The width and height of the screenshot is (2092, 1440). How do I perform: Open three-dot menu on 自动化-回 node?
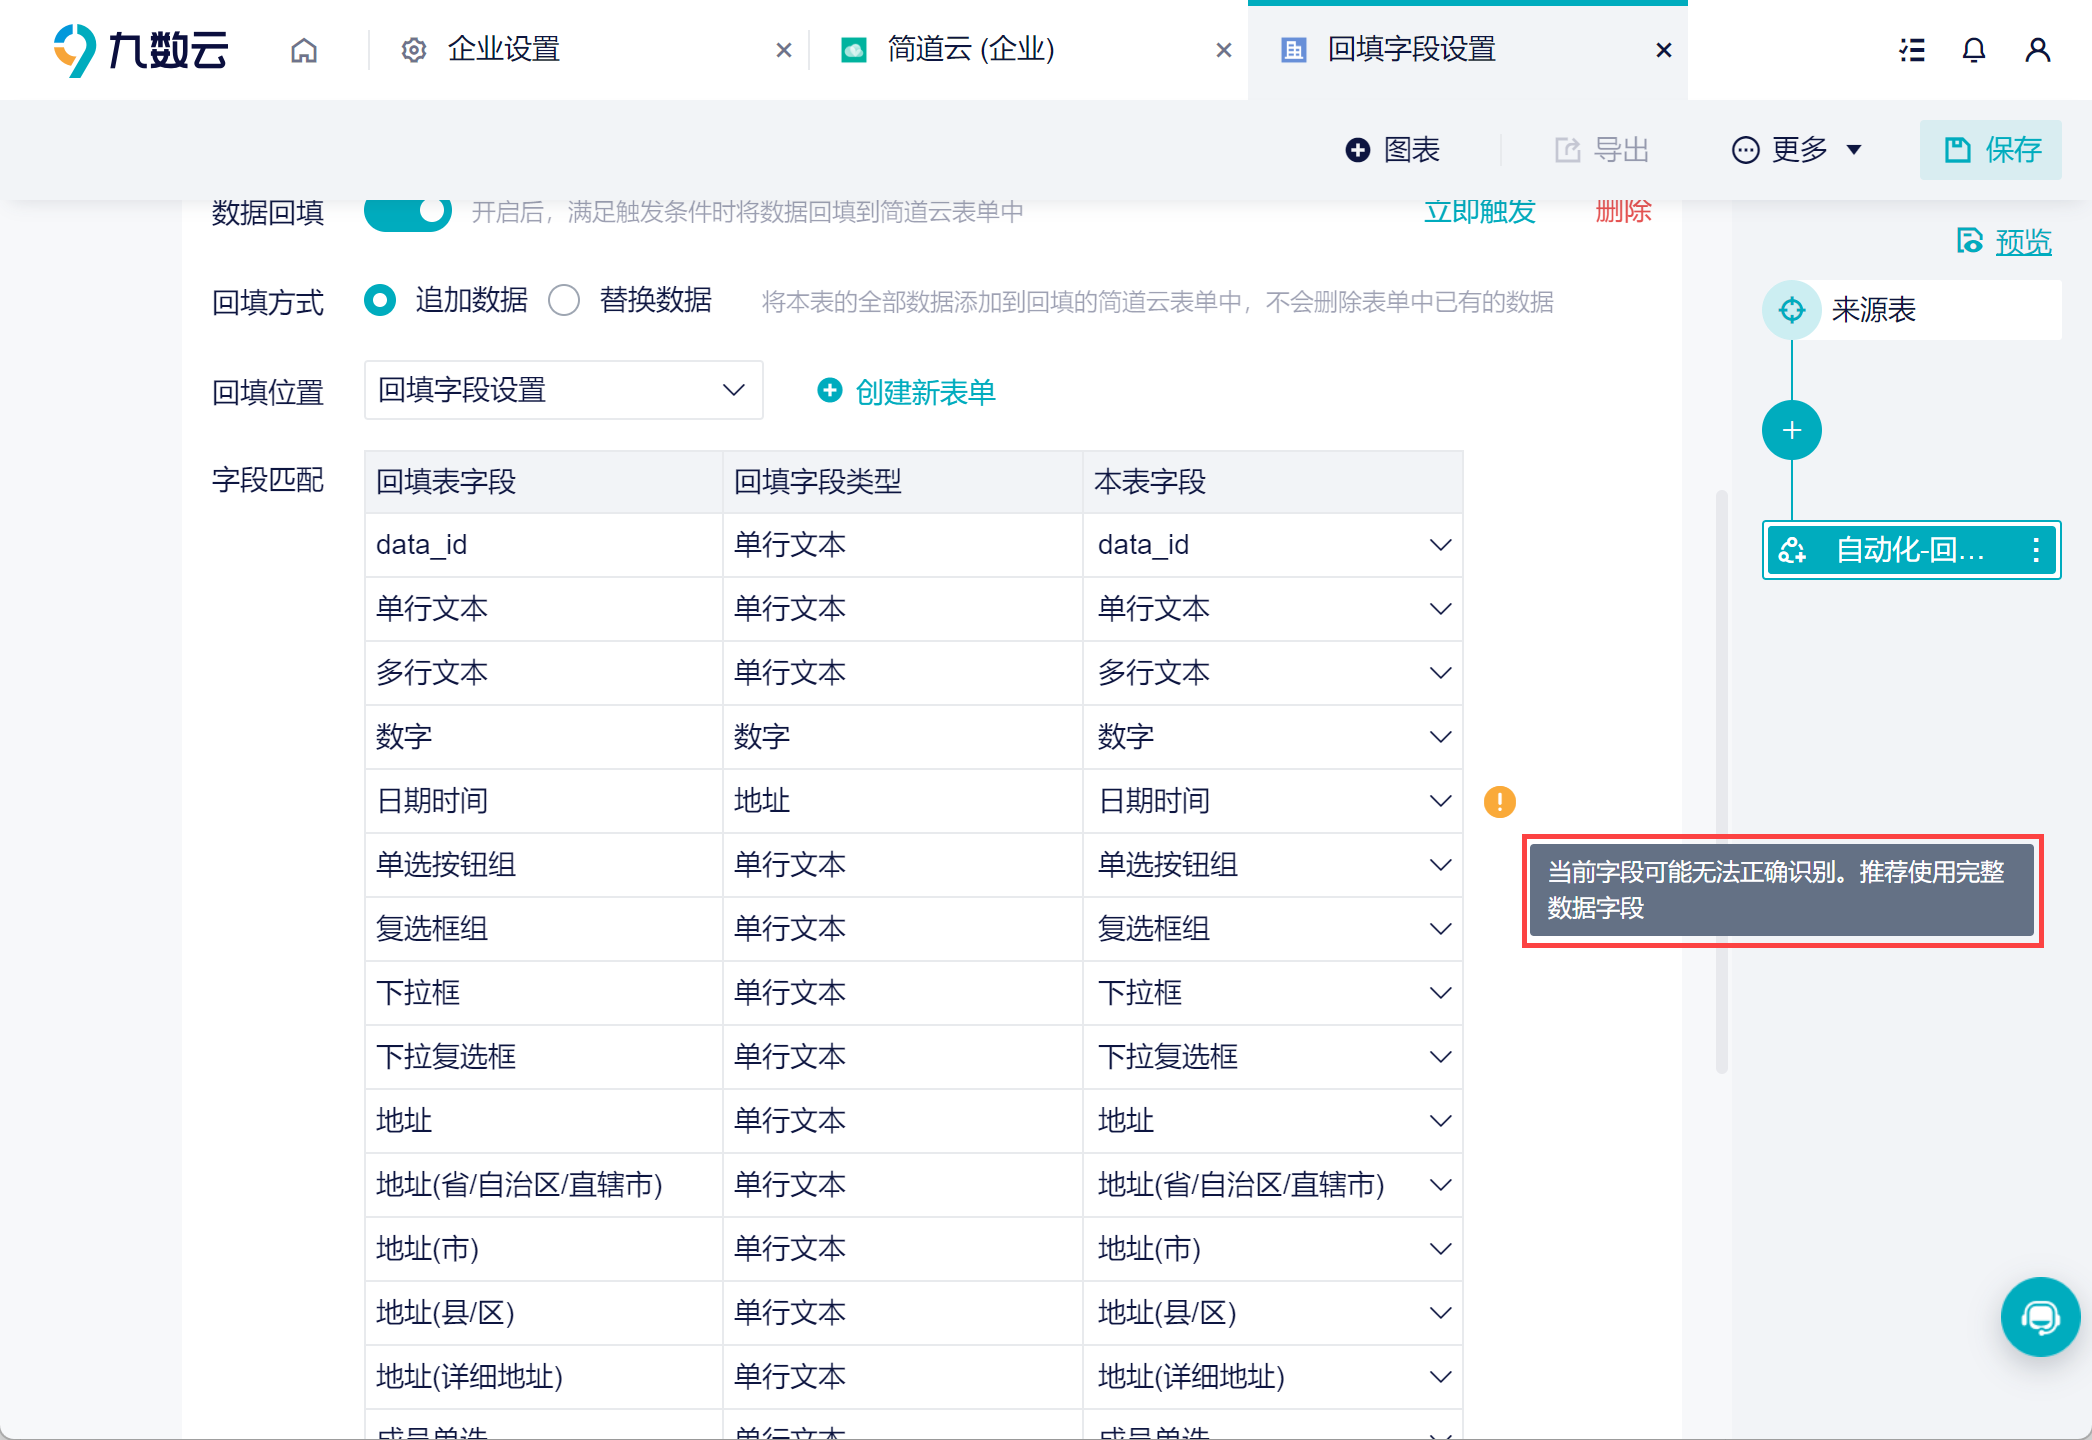(2035, 550)
